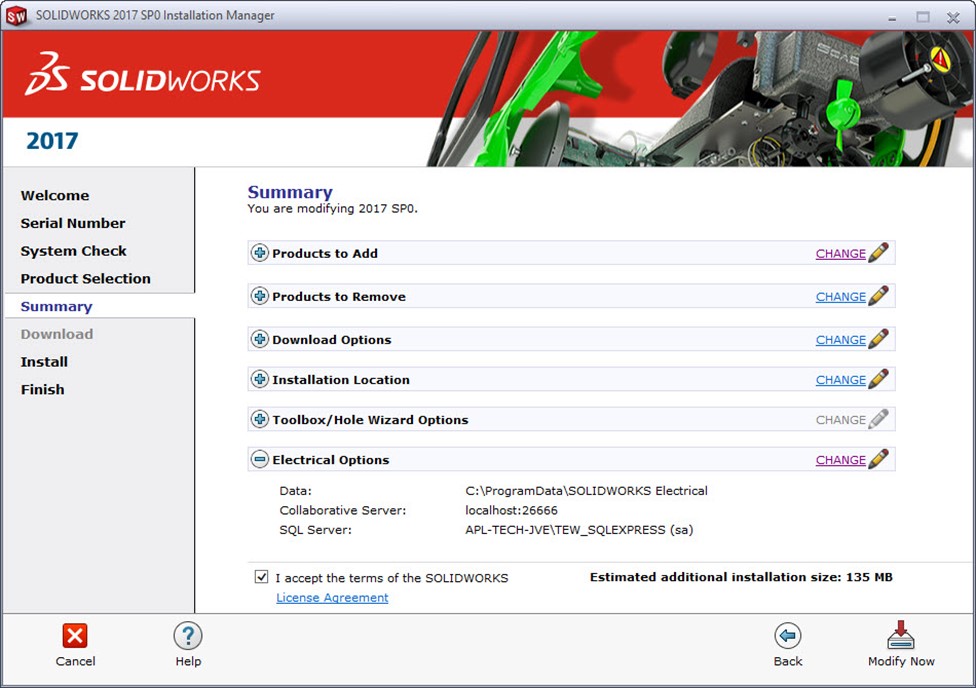Click pencil icon beside Download Options
976x688 pixels.
pos(878,339)
